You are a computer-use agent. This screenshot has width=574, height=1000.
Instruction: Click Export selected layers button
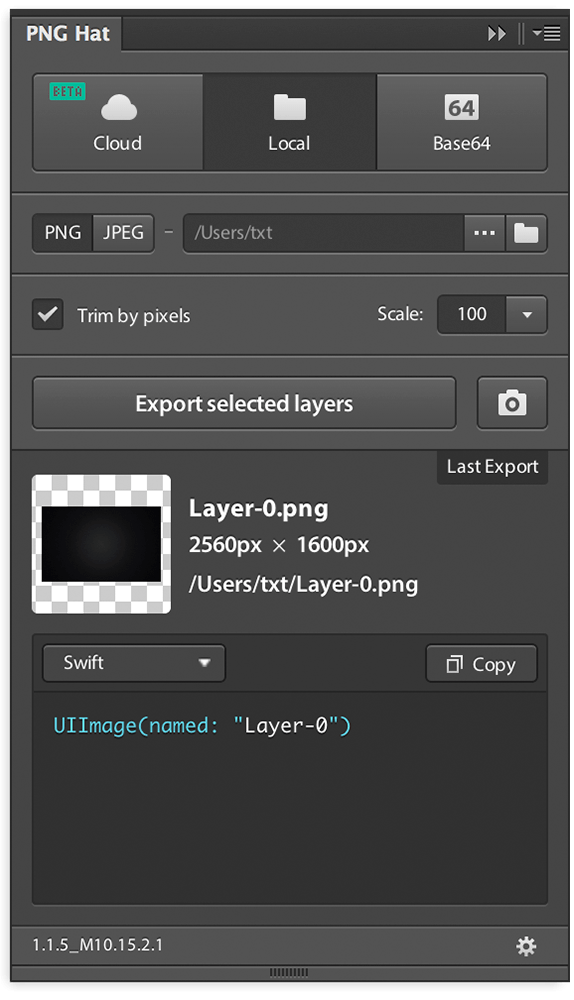click(x=244, y=403)
